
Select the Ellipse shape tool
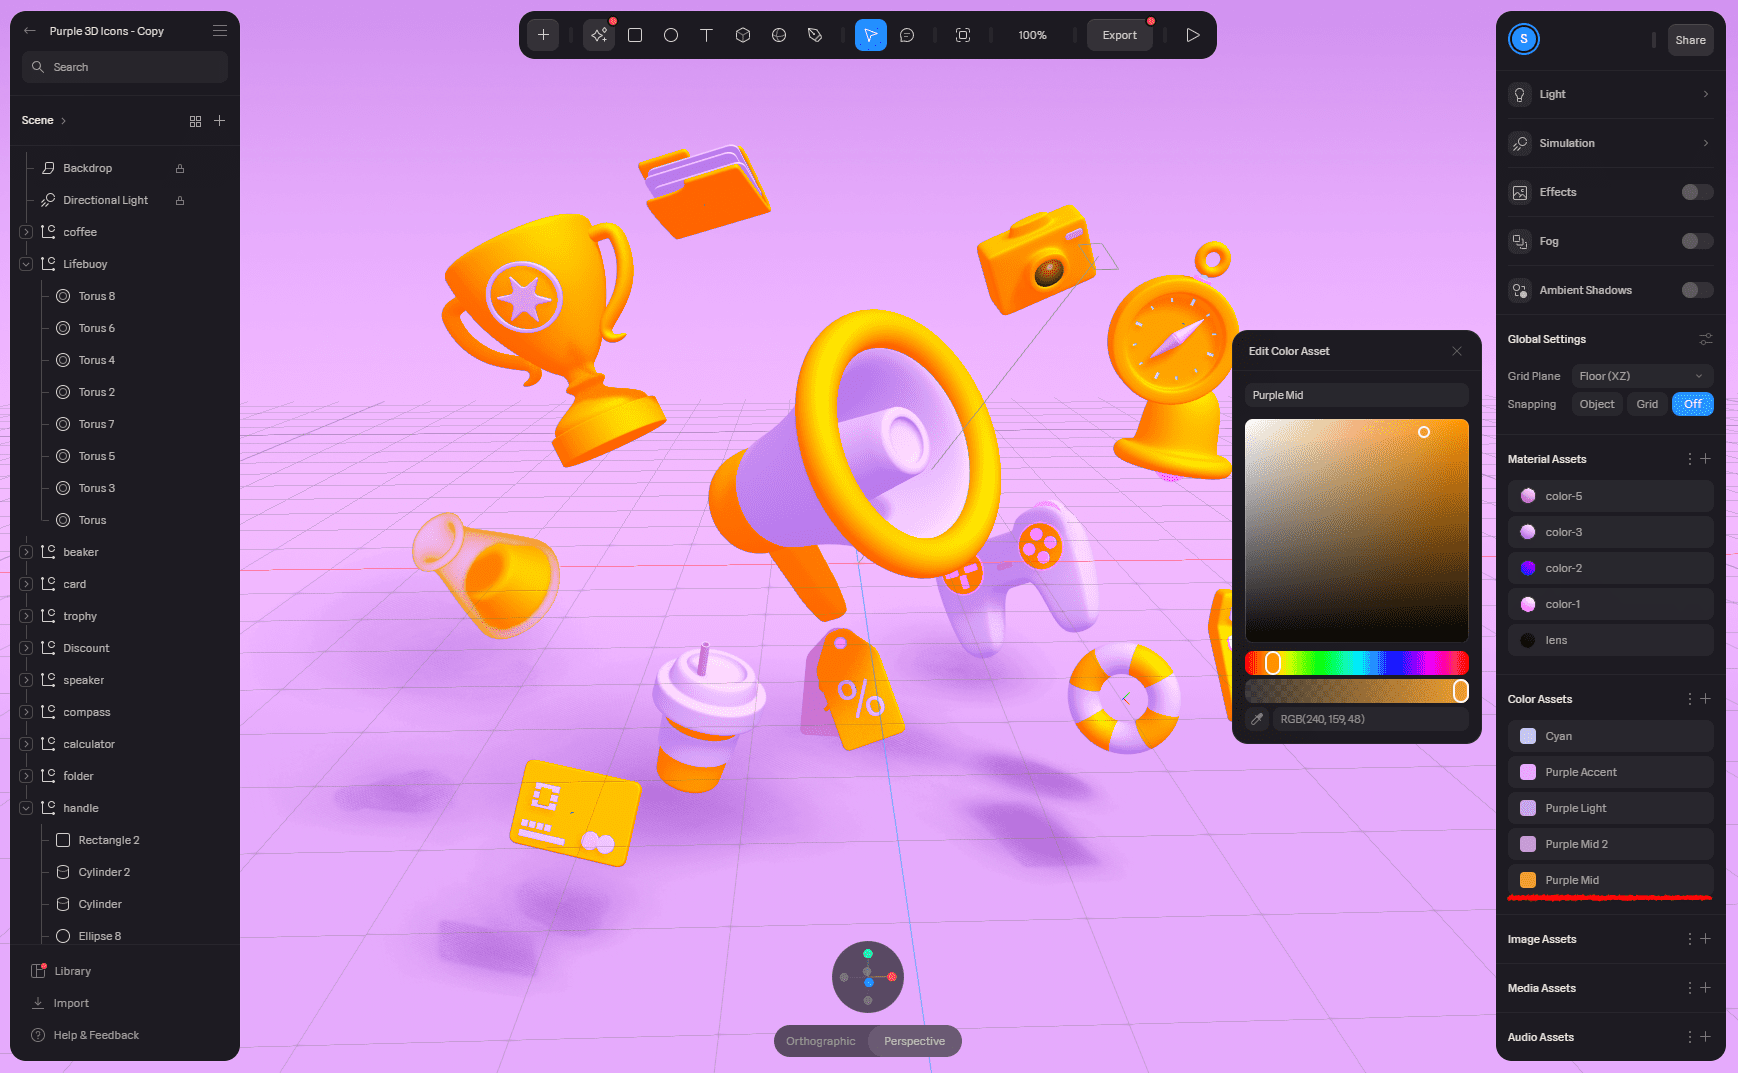point(671,35)
